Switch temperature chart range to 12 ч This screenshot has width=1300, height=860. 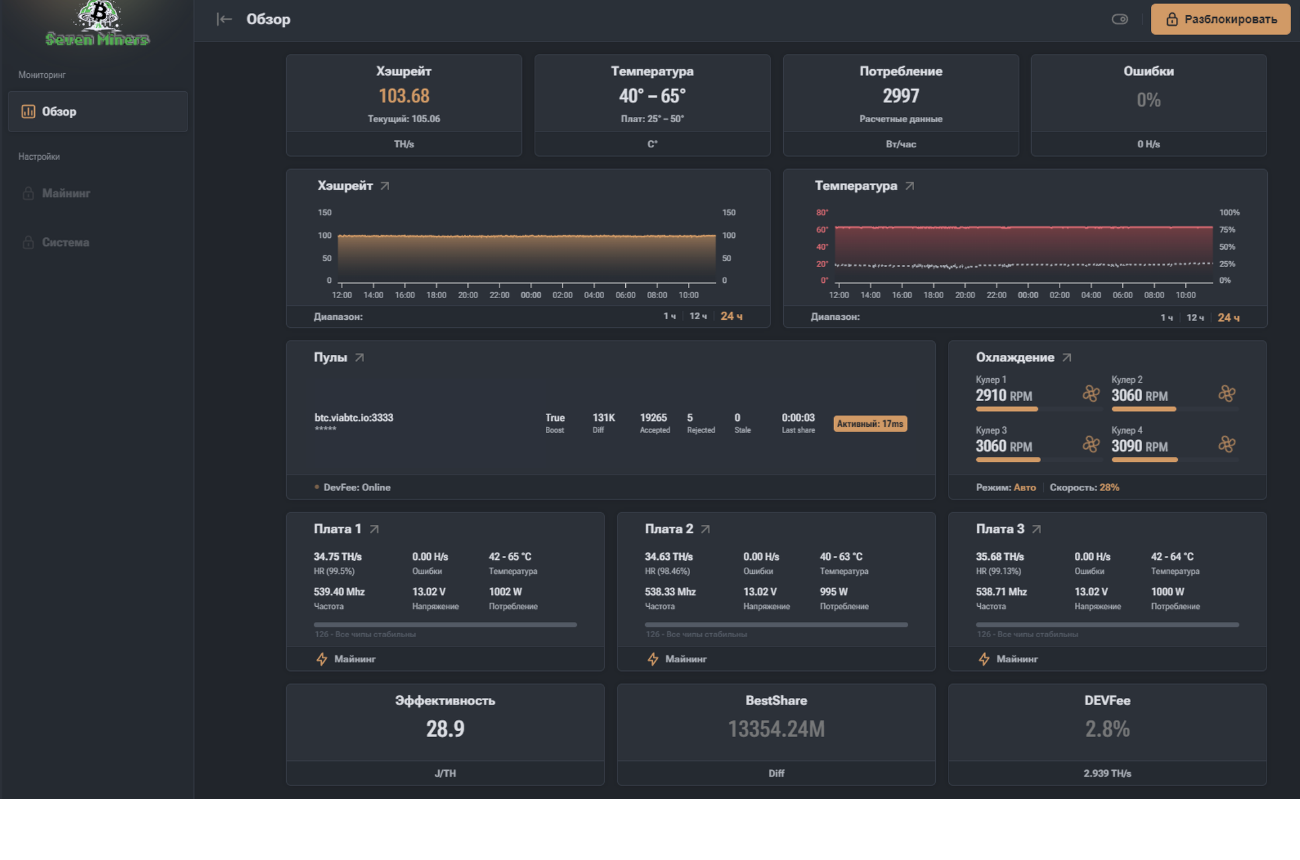click(1195, 317)
